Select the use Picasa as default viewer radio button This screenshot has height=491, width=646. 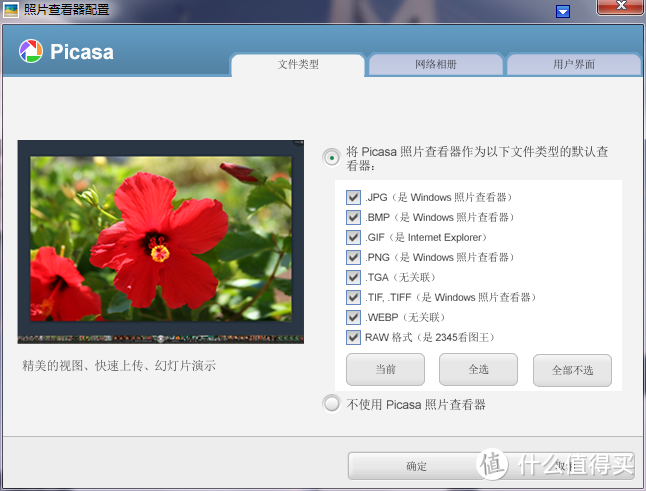[332, 158]
